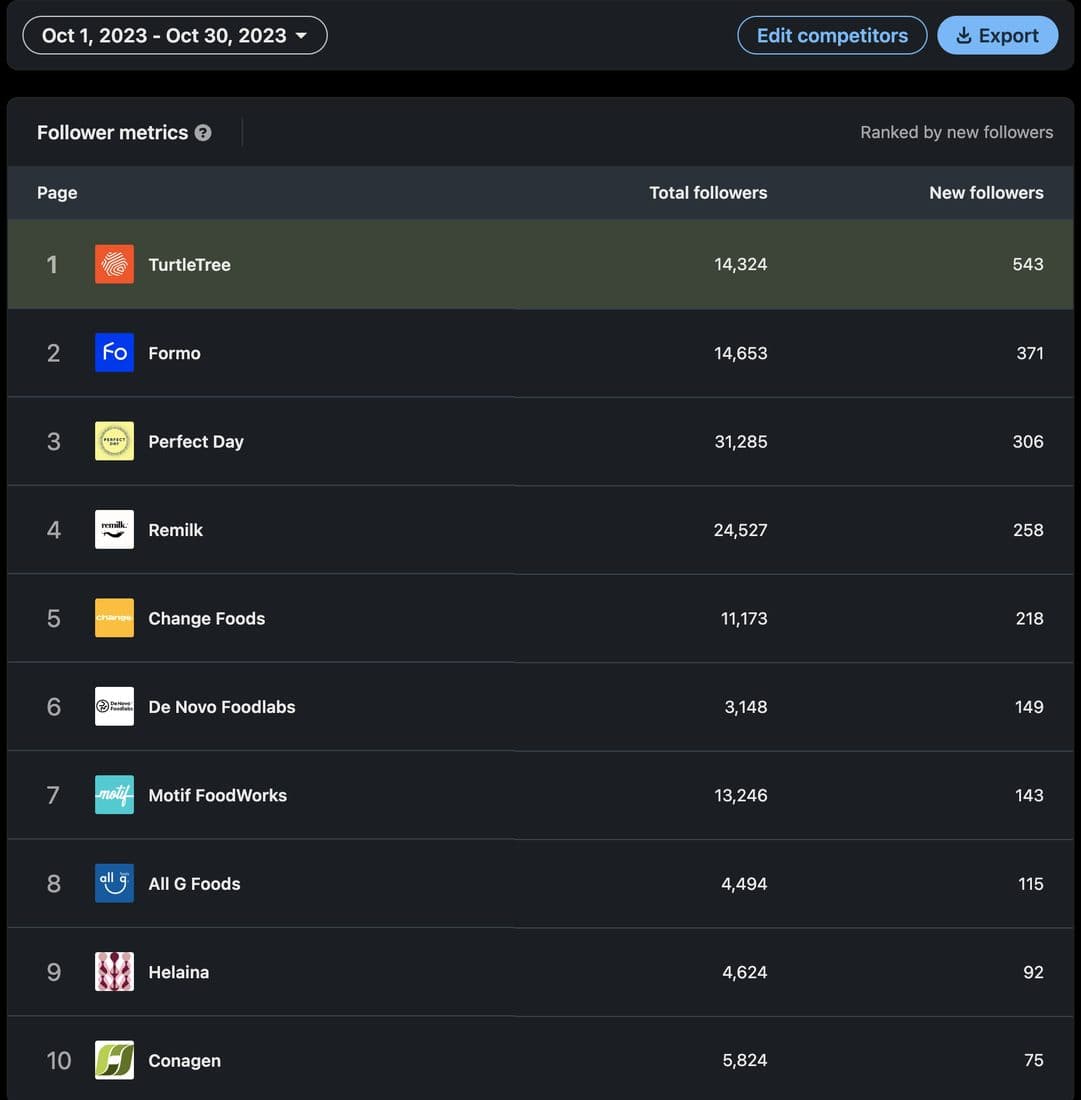Open the De Novo Foodlabs page link

click(222, 707)
